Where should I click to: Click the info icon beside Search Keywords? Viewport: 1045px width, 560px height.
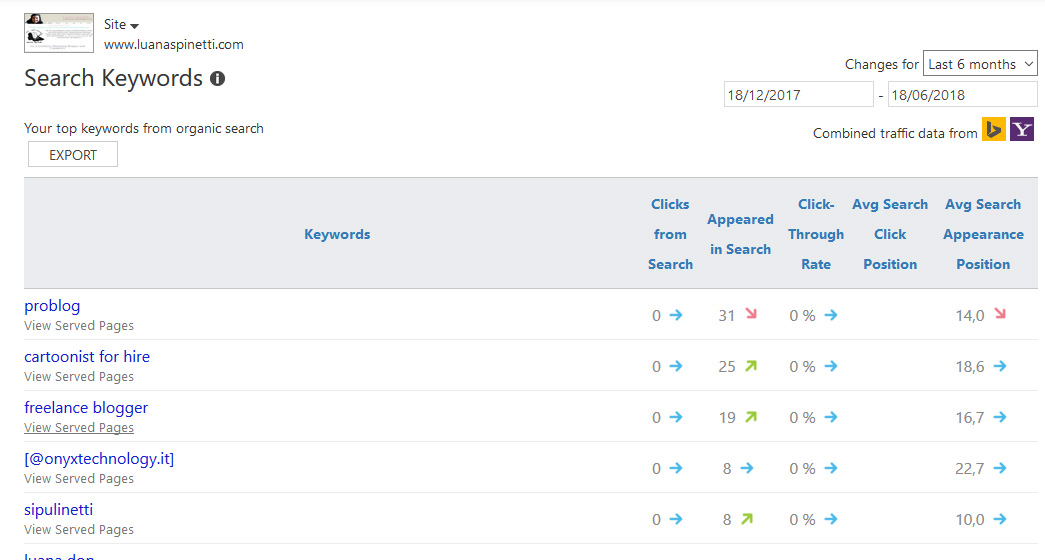tap(217, 79)
